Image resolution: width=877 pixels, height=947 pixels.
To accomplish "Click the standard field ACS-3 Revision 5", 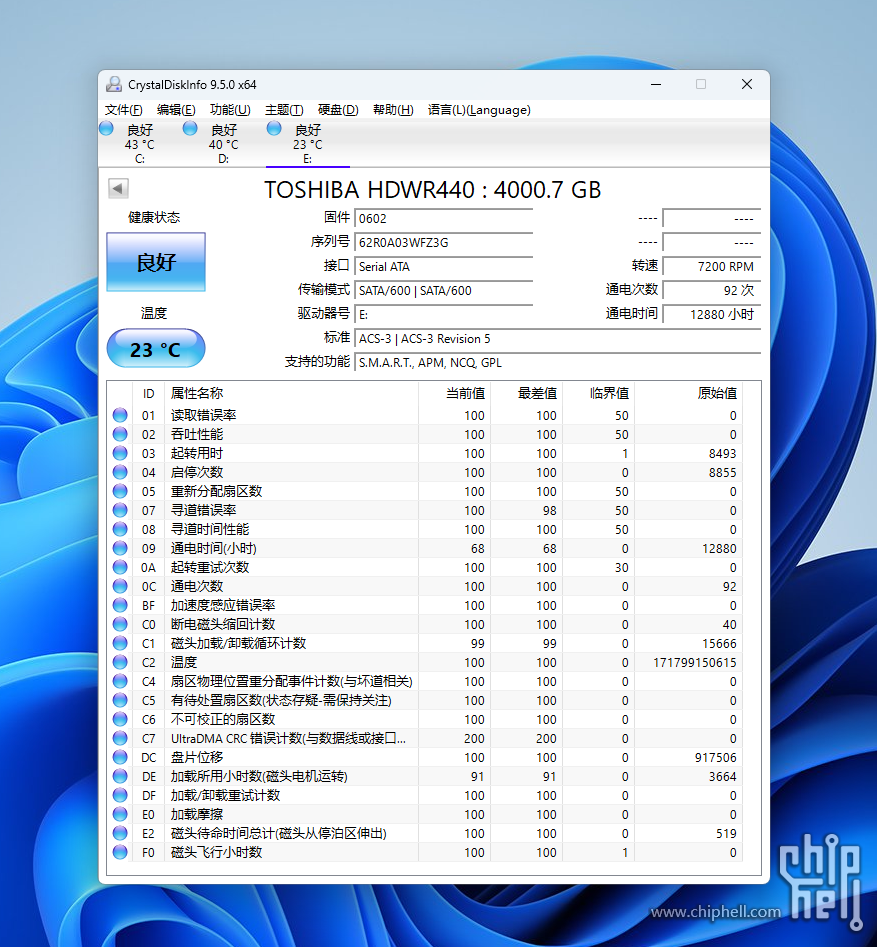I will 557,339.
